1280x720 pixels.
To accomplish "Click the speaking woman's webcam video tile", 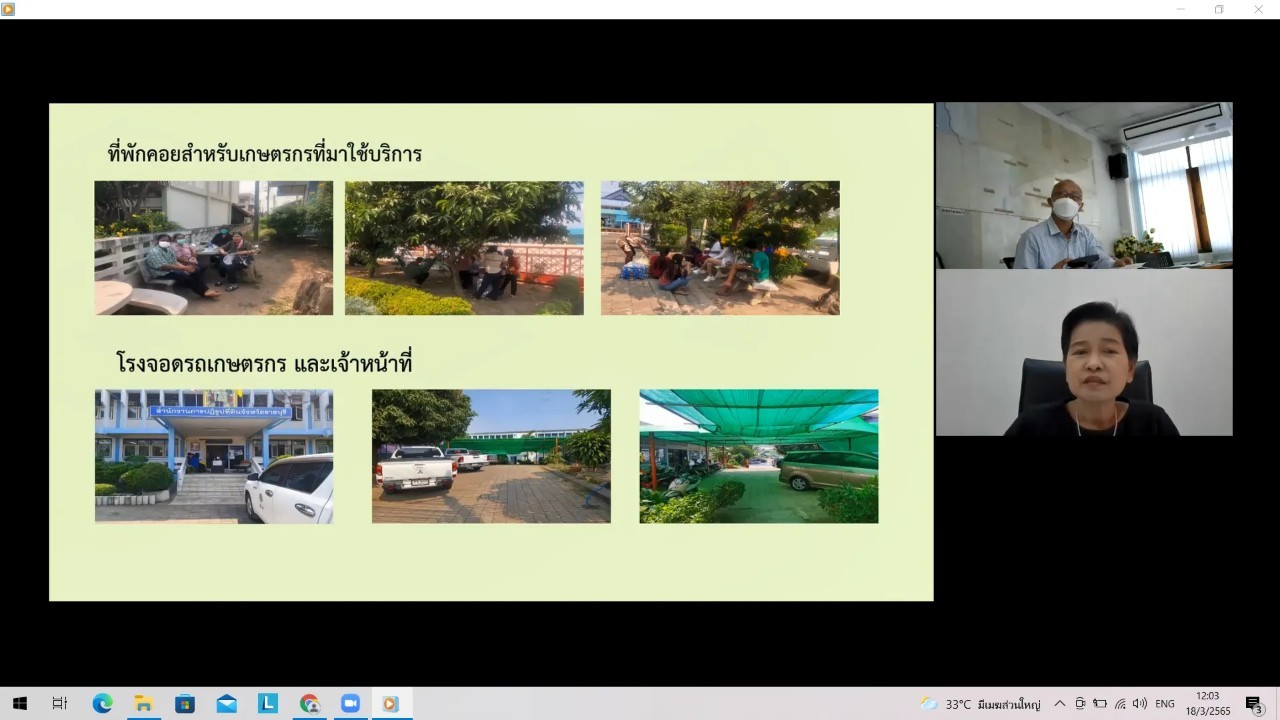I will point(1084,352).
